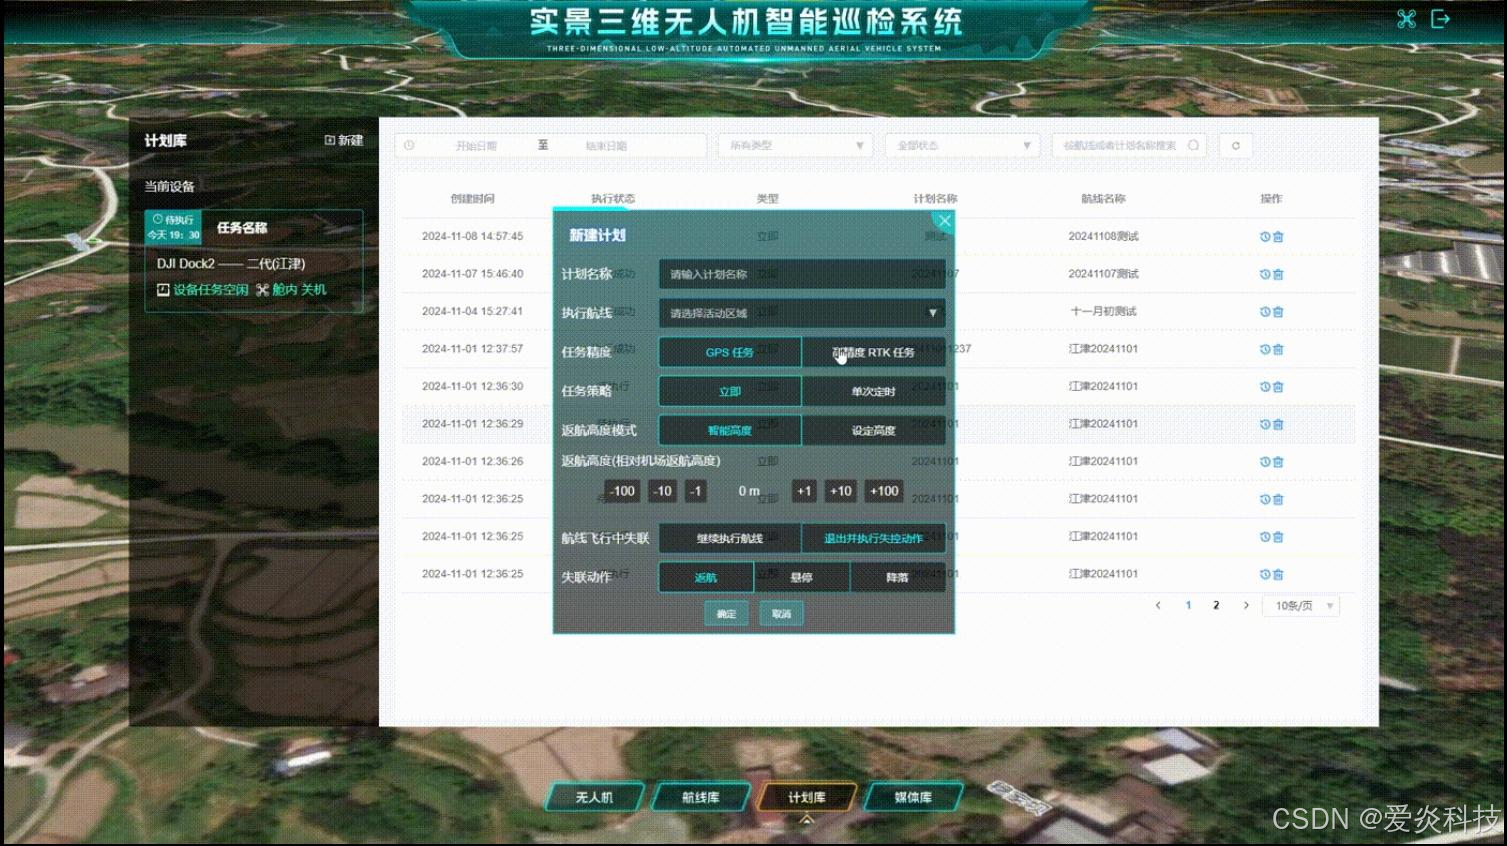Click the 开始日期 start date field
The height and width of the screenshot is (846, 1507).
click(x=476, y=146)
